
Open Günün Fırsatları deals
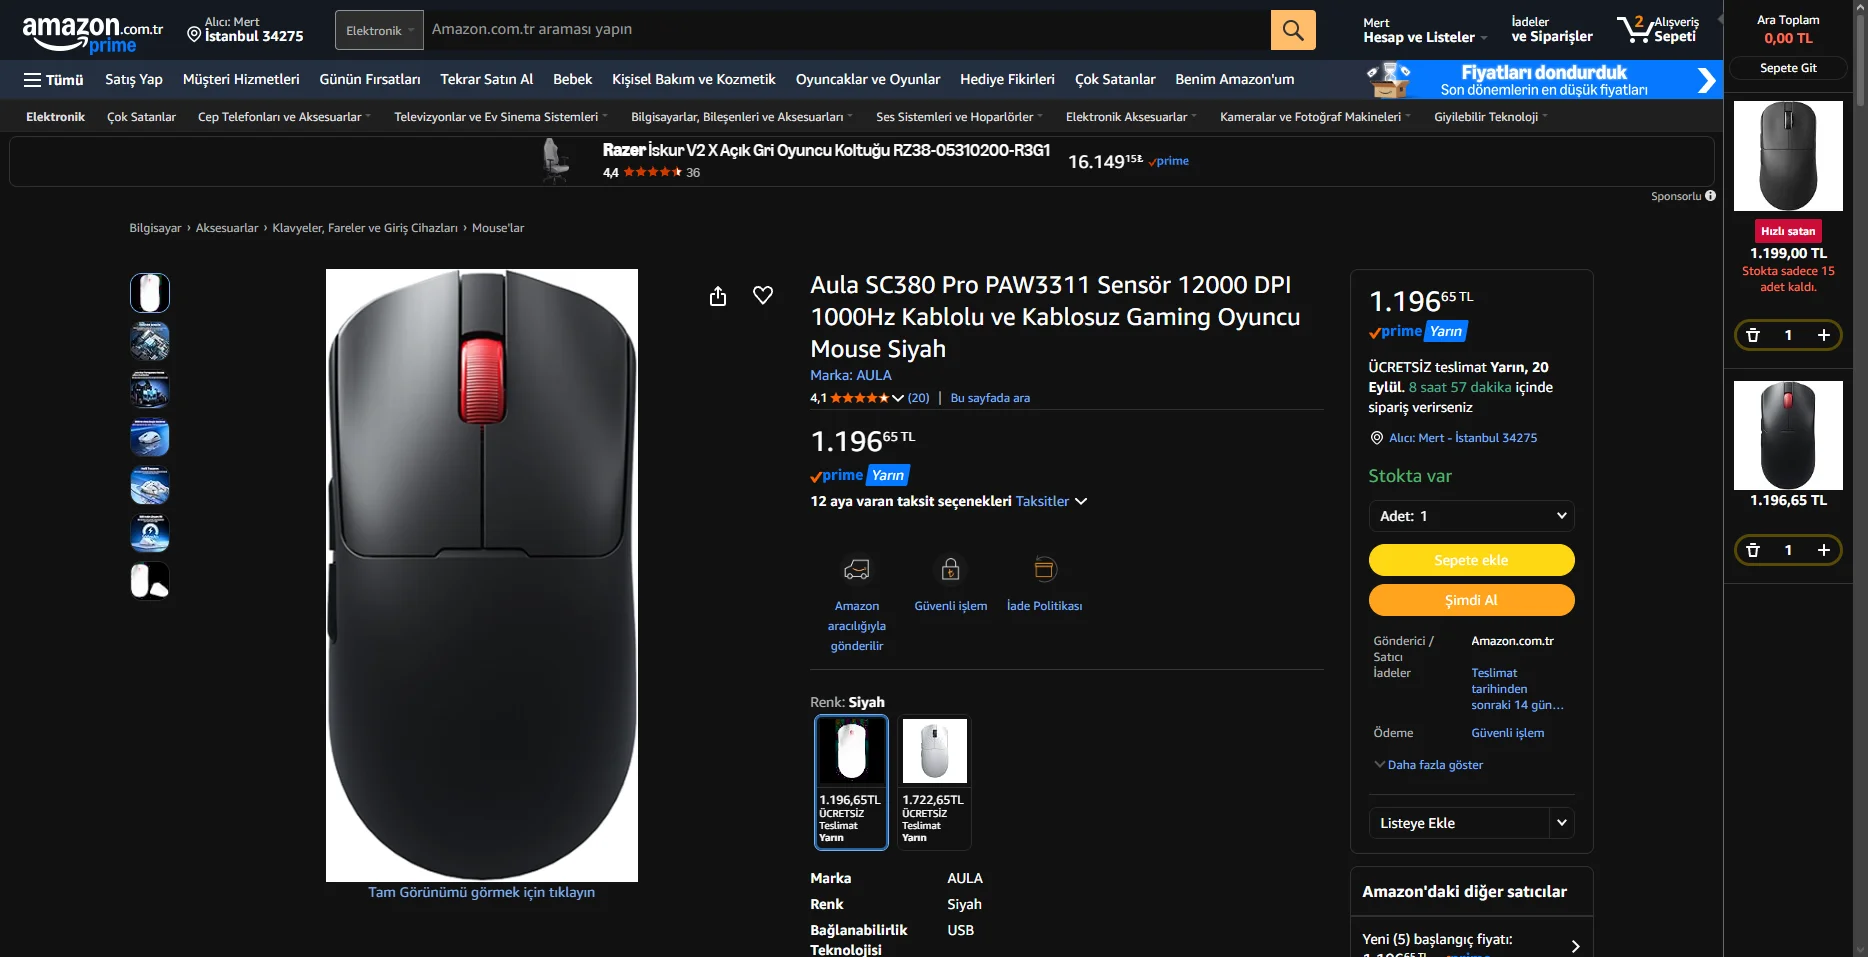(x=370, y=79)
